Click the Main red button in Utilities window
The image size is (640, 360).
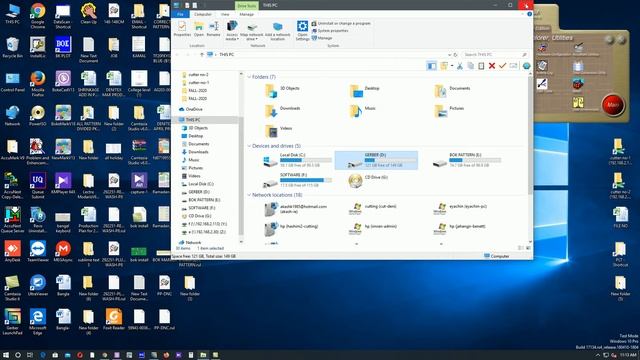click(x=612, y=105)
